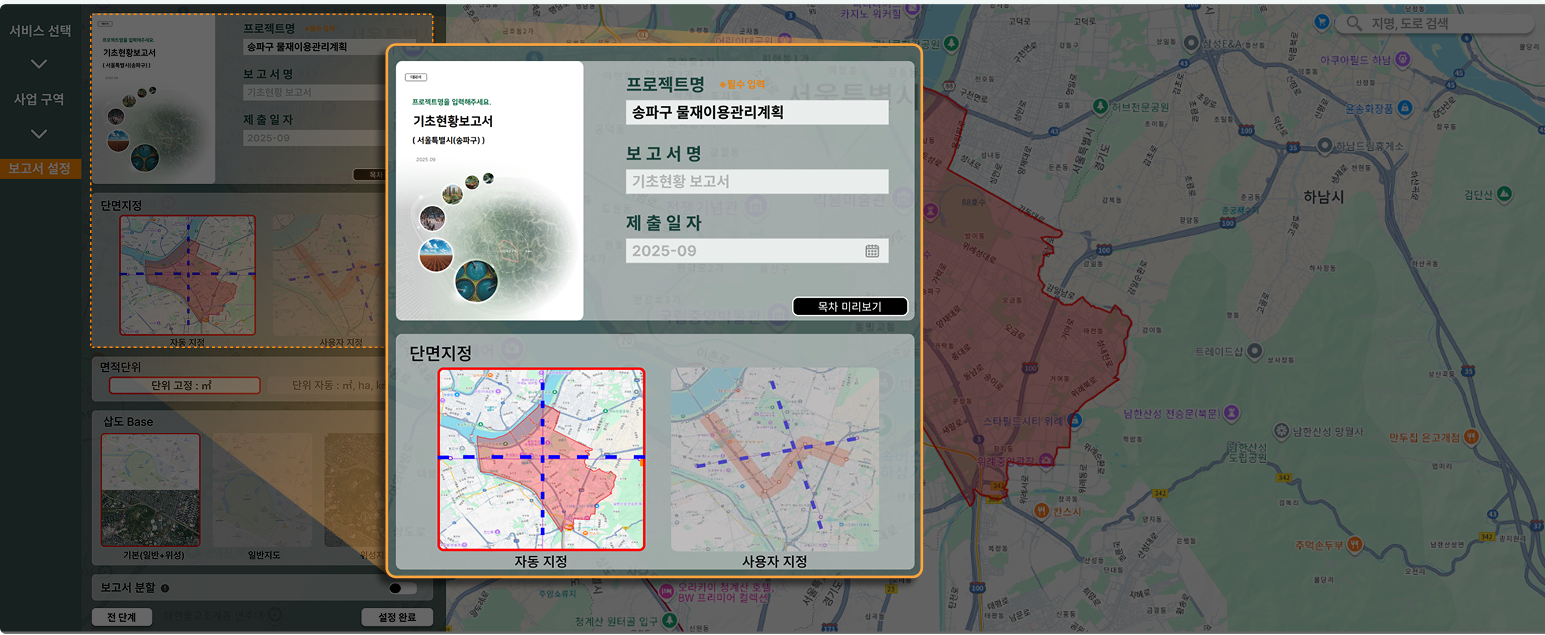Screen dimensions: 1545x635
Task: Choose 사용자 지정 section map in popup
Action: [774, 459]
